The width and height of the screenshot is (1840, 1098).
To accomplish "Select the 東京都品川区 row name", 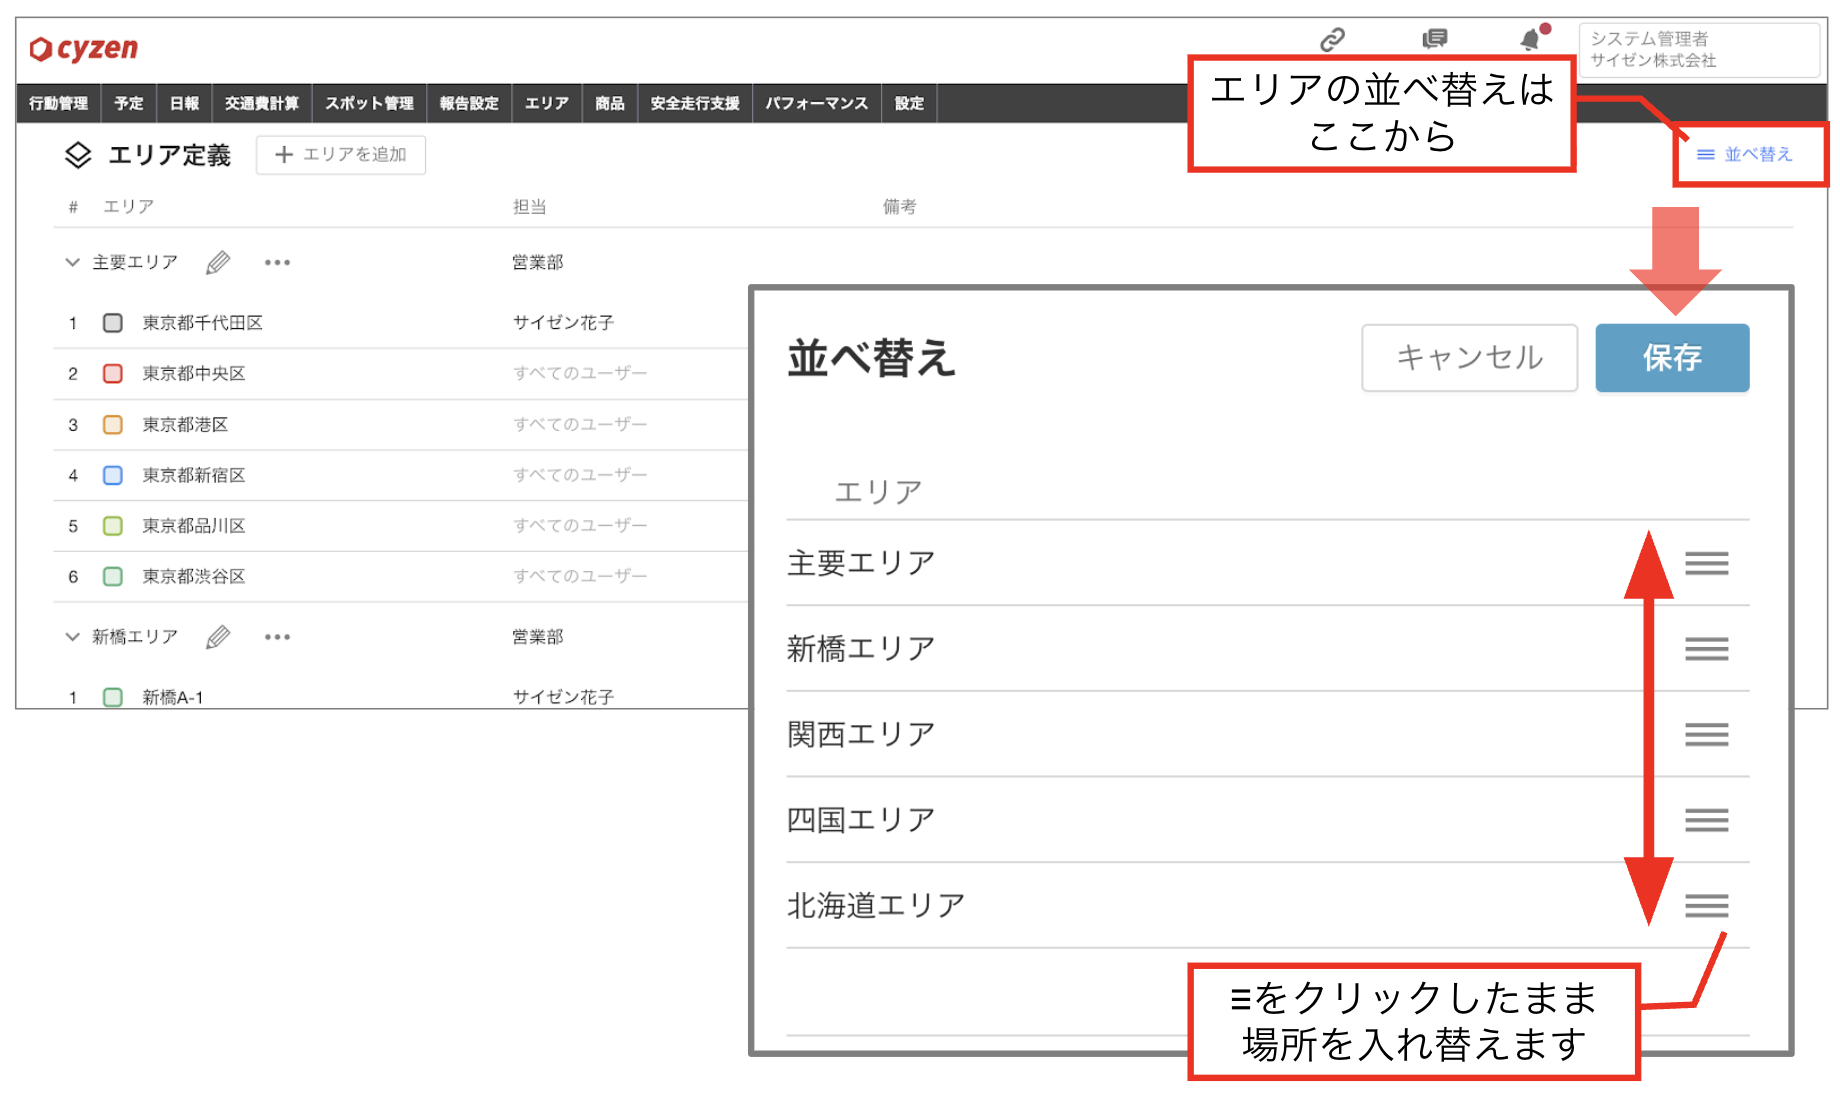I will point(194,526).
